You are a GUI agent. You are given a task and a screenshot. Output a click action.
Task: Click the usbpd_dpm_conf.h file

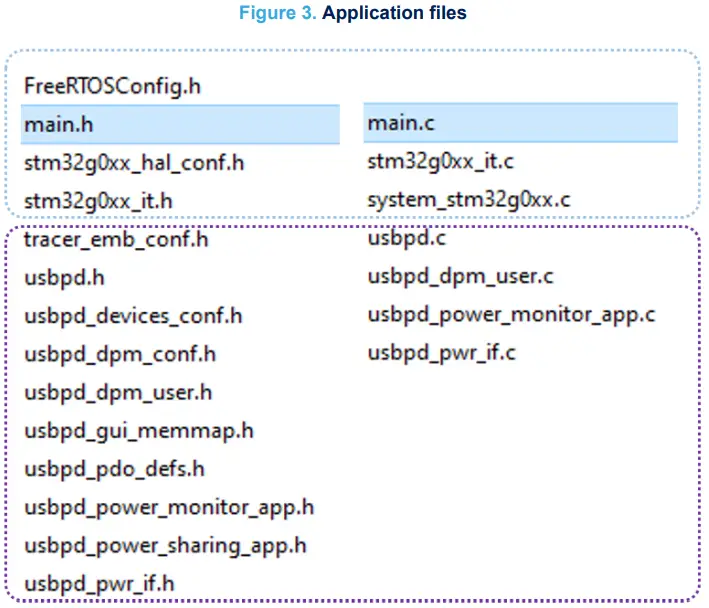(120, 354)
